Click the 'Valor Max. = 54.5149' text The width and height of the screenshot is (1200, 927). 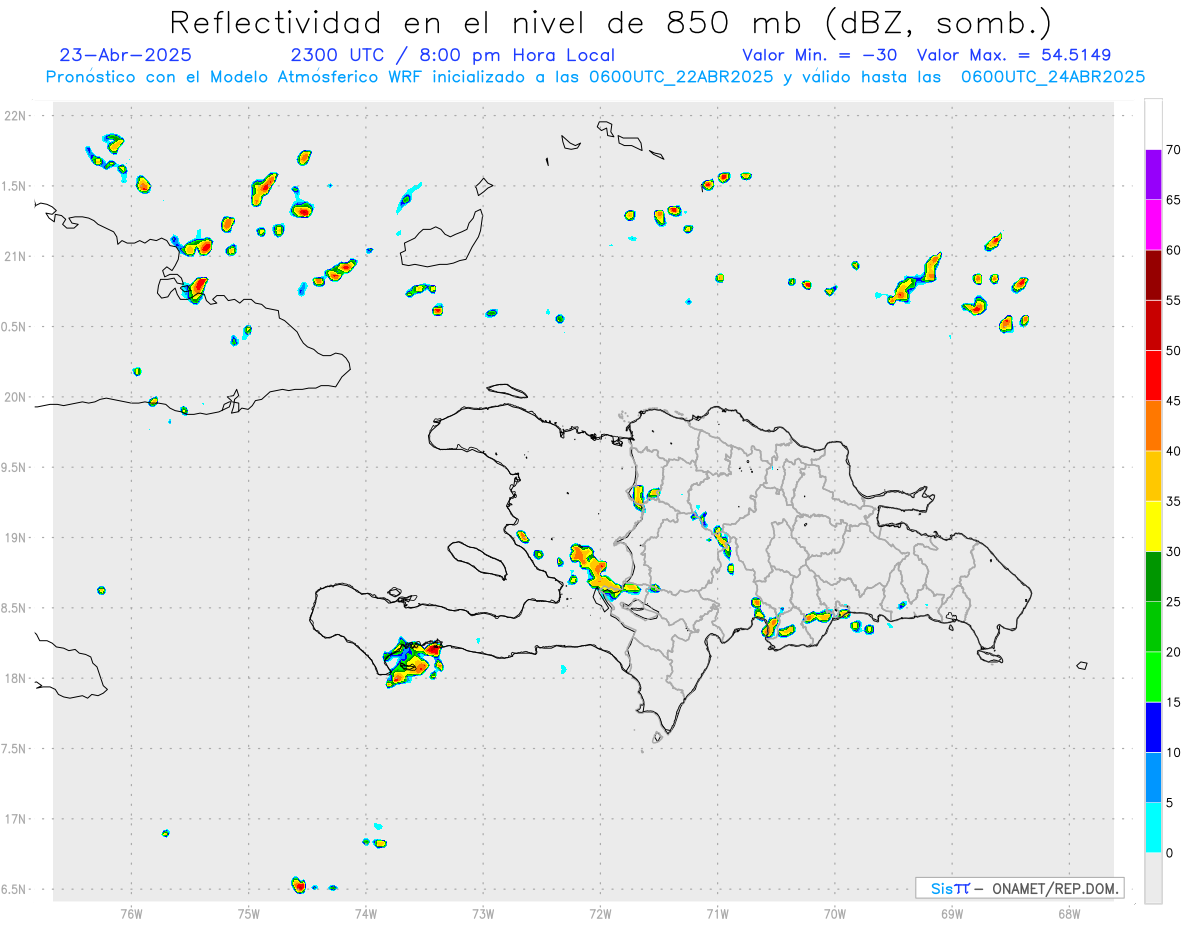coord(1014,55)
